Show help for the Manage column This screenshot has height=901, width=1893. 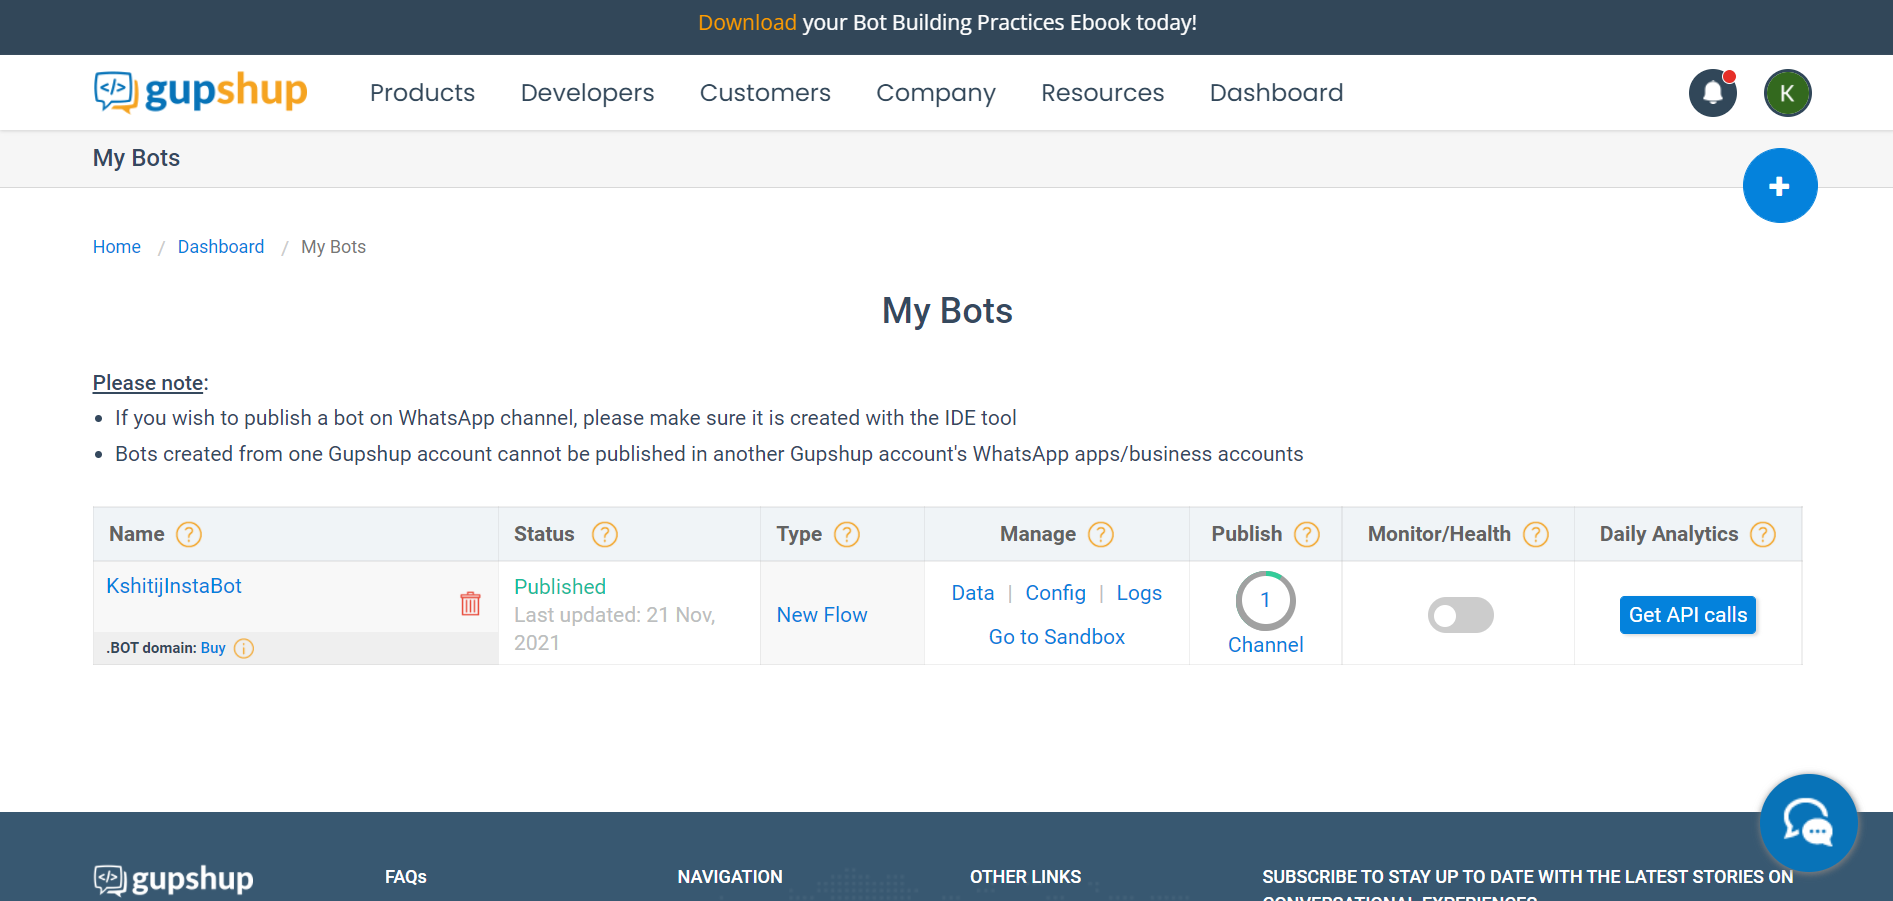coord(1101,535)
